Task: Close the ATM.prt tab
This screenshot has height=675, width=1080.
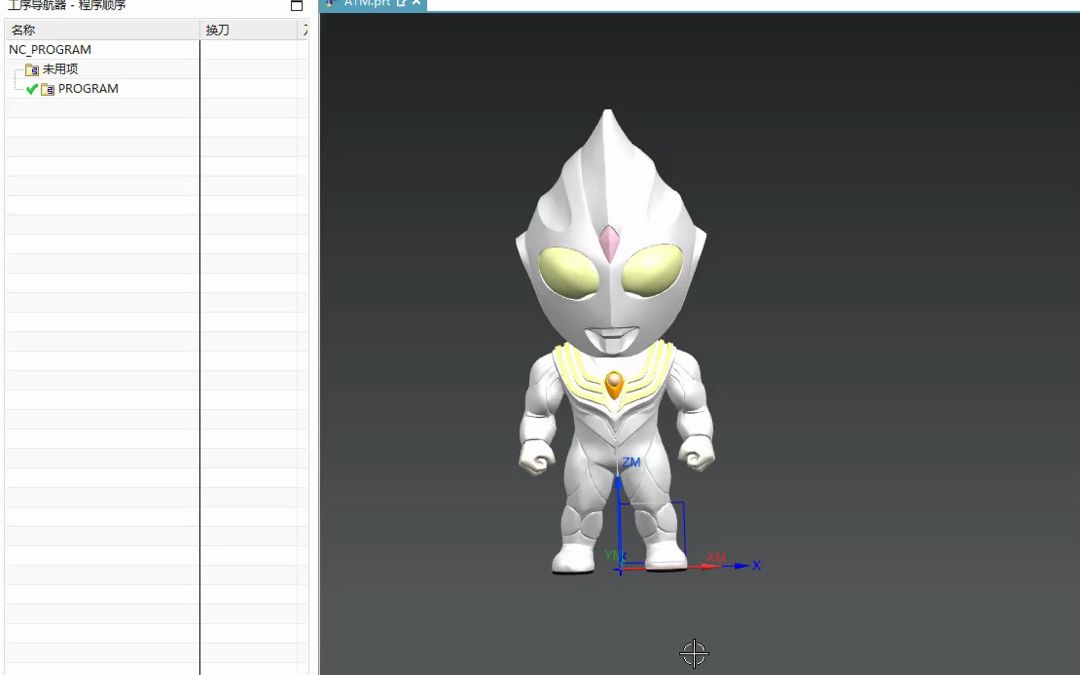Action: (x=416, y=3)
